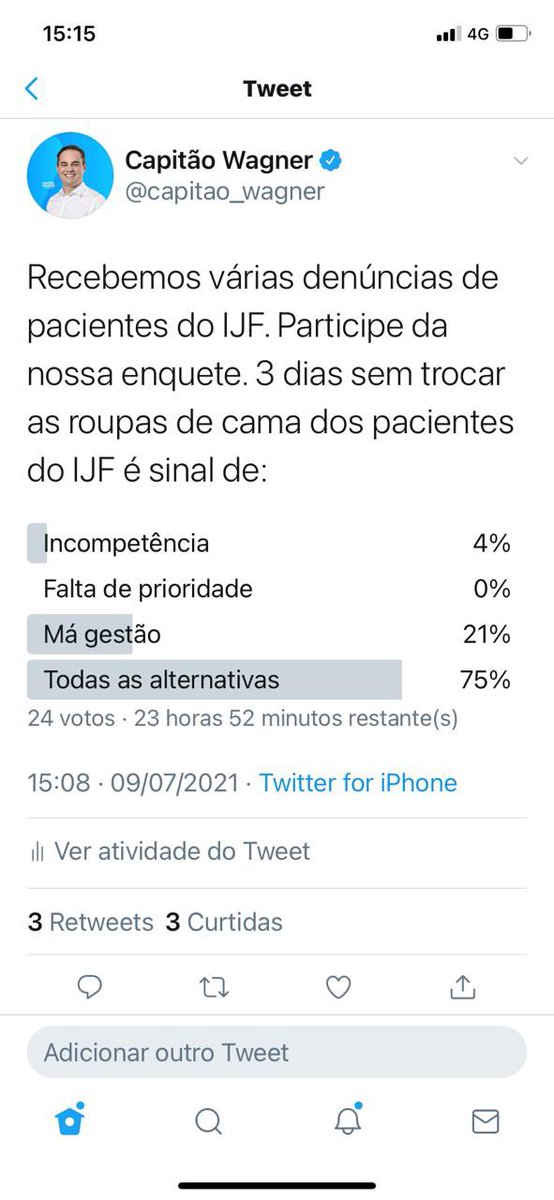Open the Notifications bell icon
Screen dimensions: 554x1200
coord(347,1120)
